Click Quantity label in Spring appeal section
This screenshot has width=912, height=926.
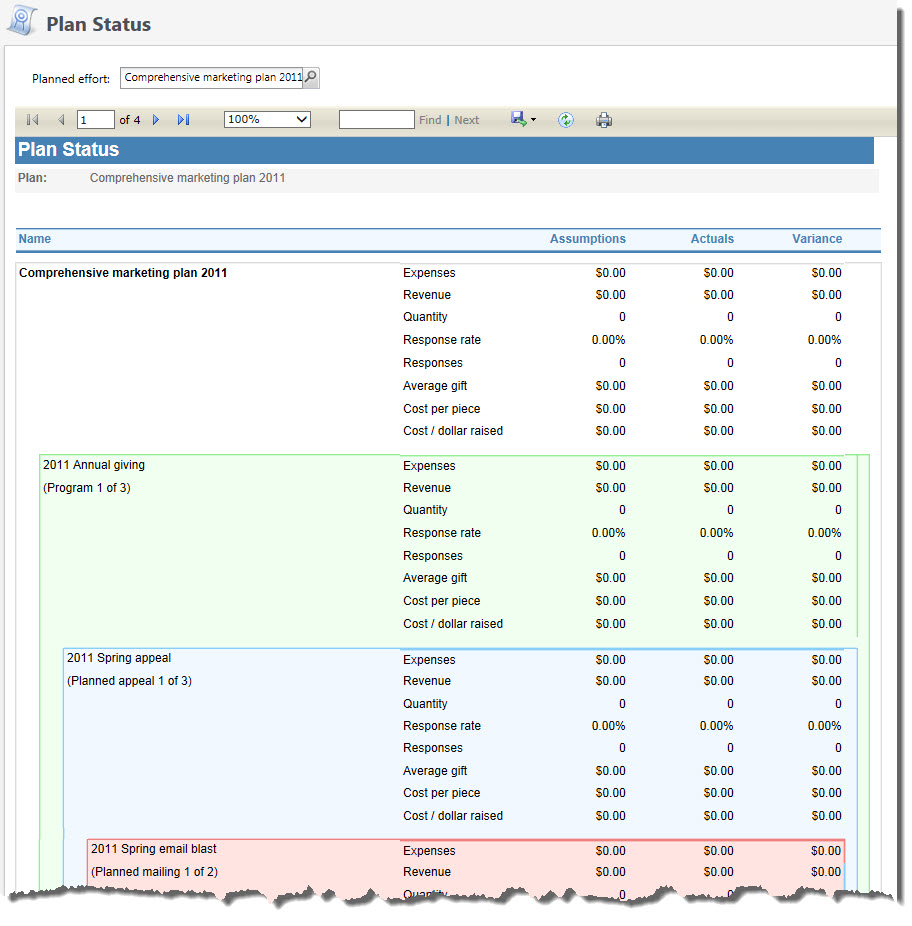point(425,704)
